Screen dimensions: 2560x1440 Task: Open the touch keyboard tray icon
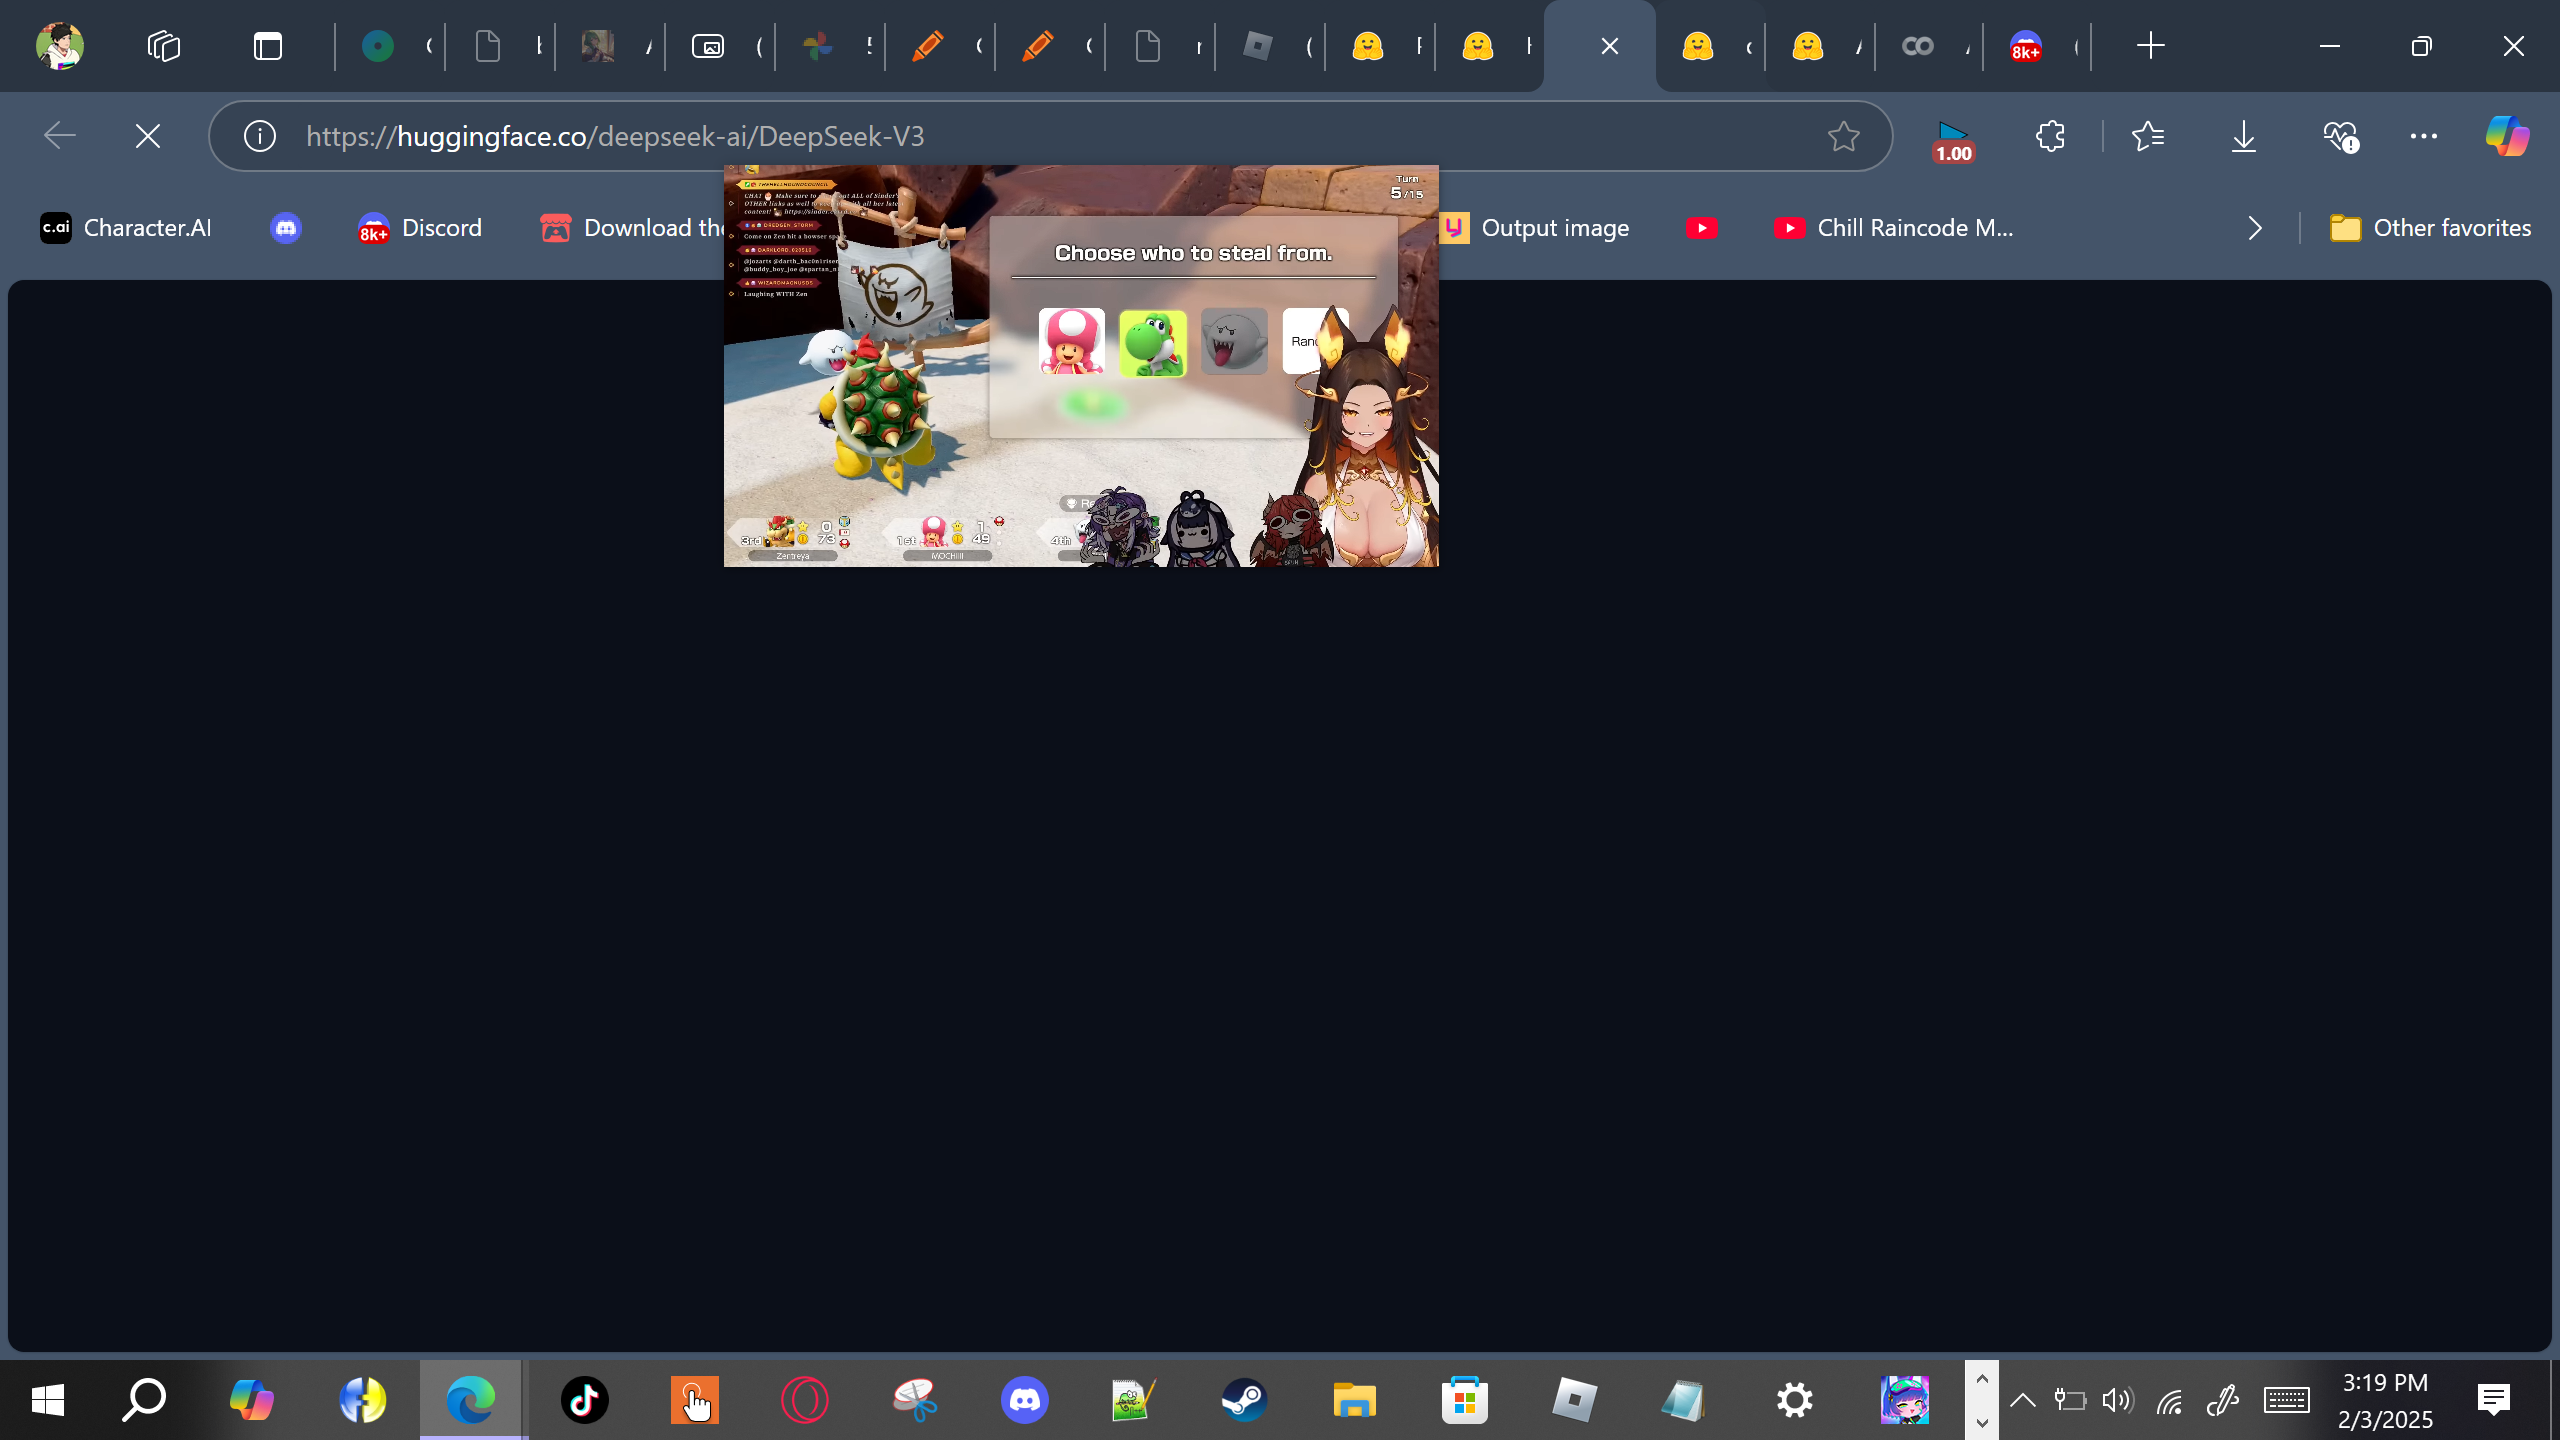2287,1400
